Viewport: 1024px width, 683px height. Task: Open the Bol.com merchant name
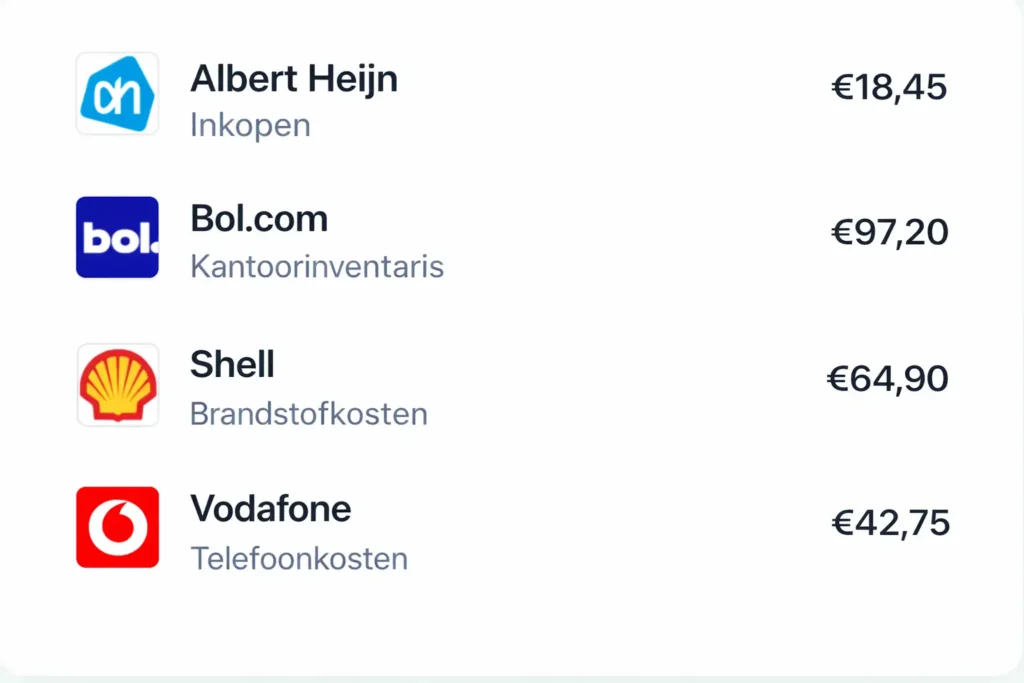point(258,219)
